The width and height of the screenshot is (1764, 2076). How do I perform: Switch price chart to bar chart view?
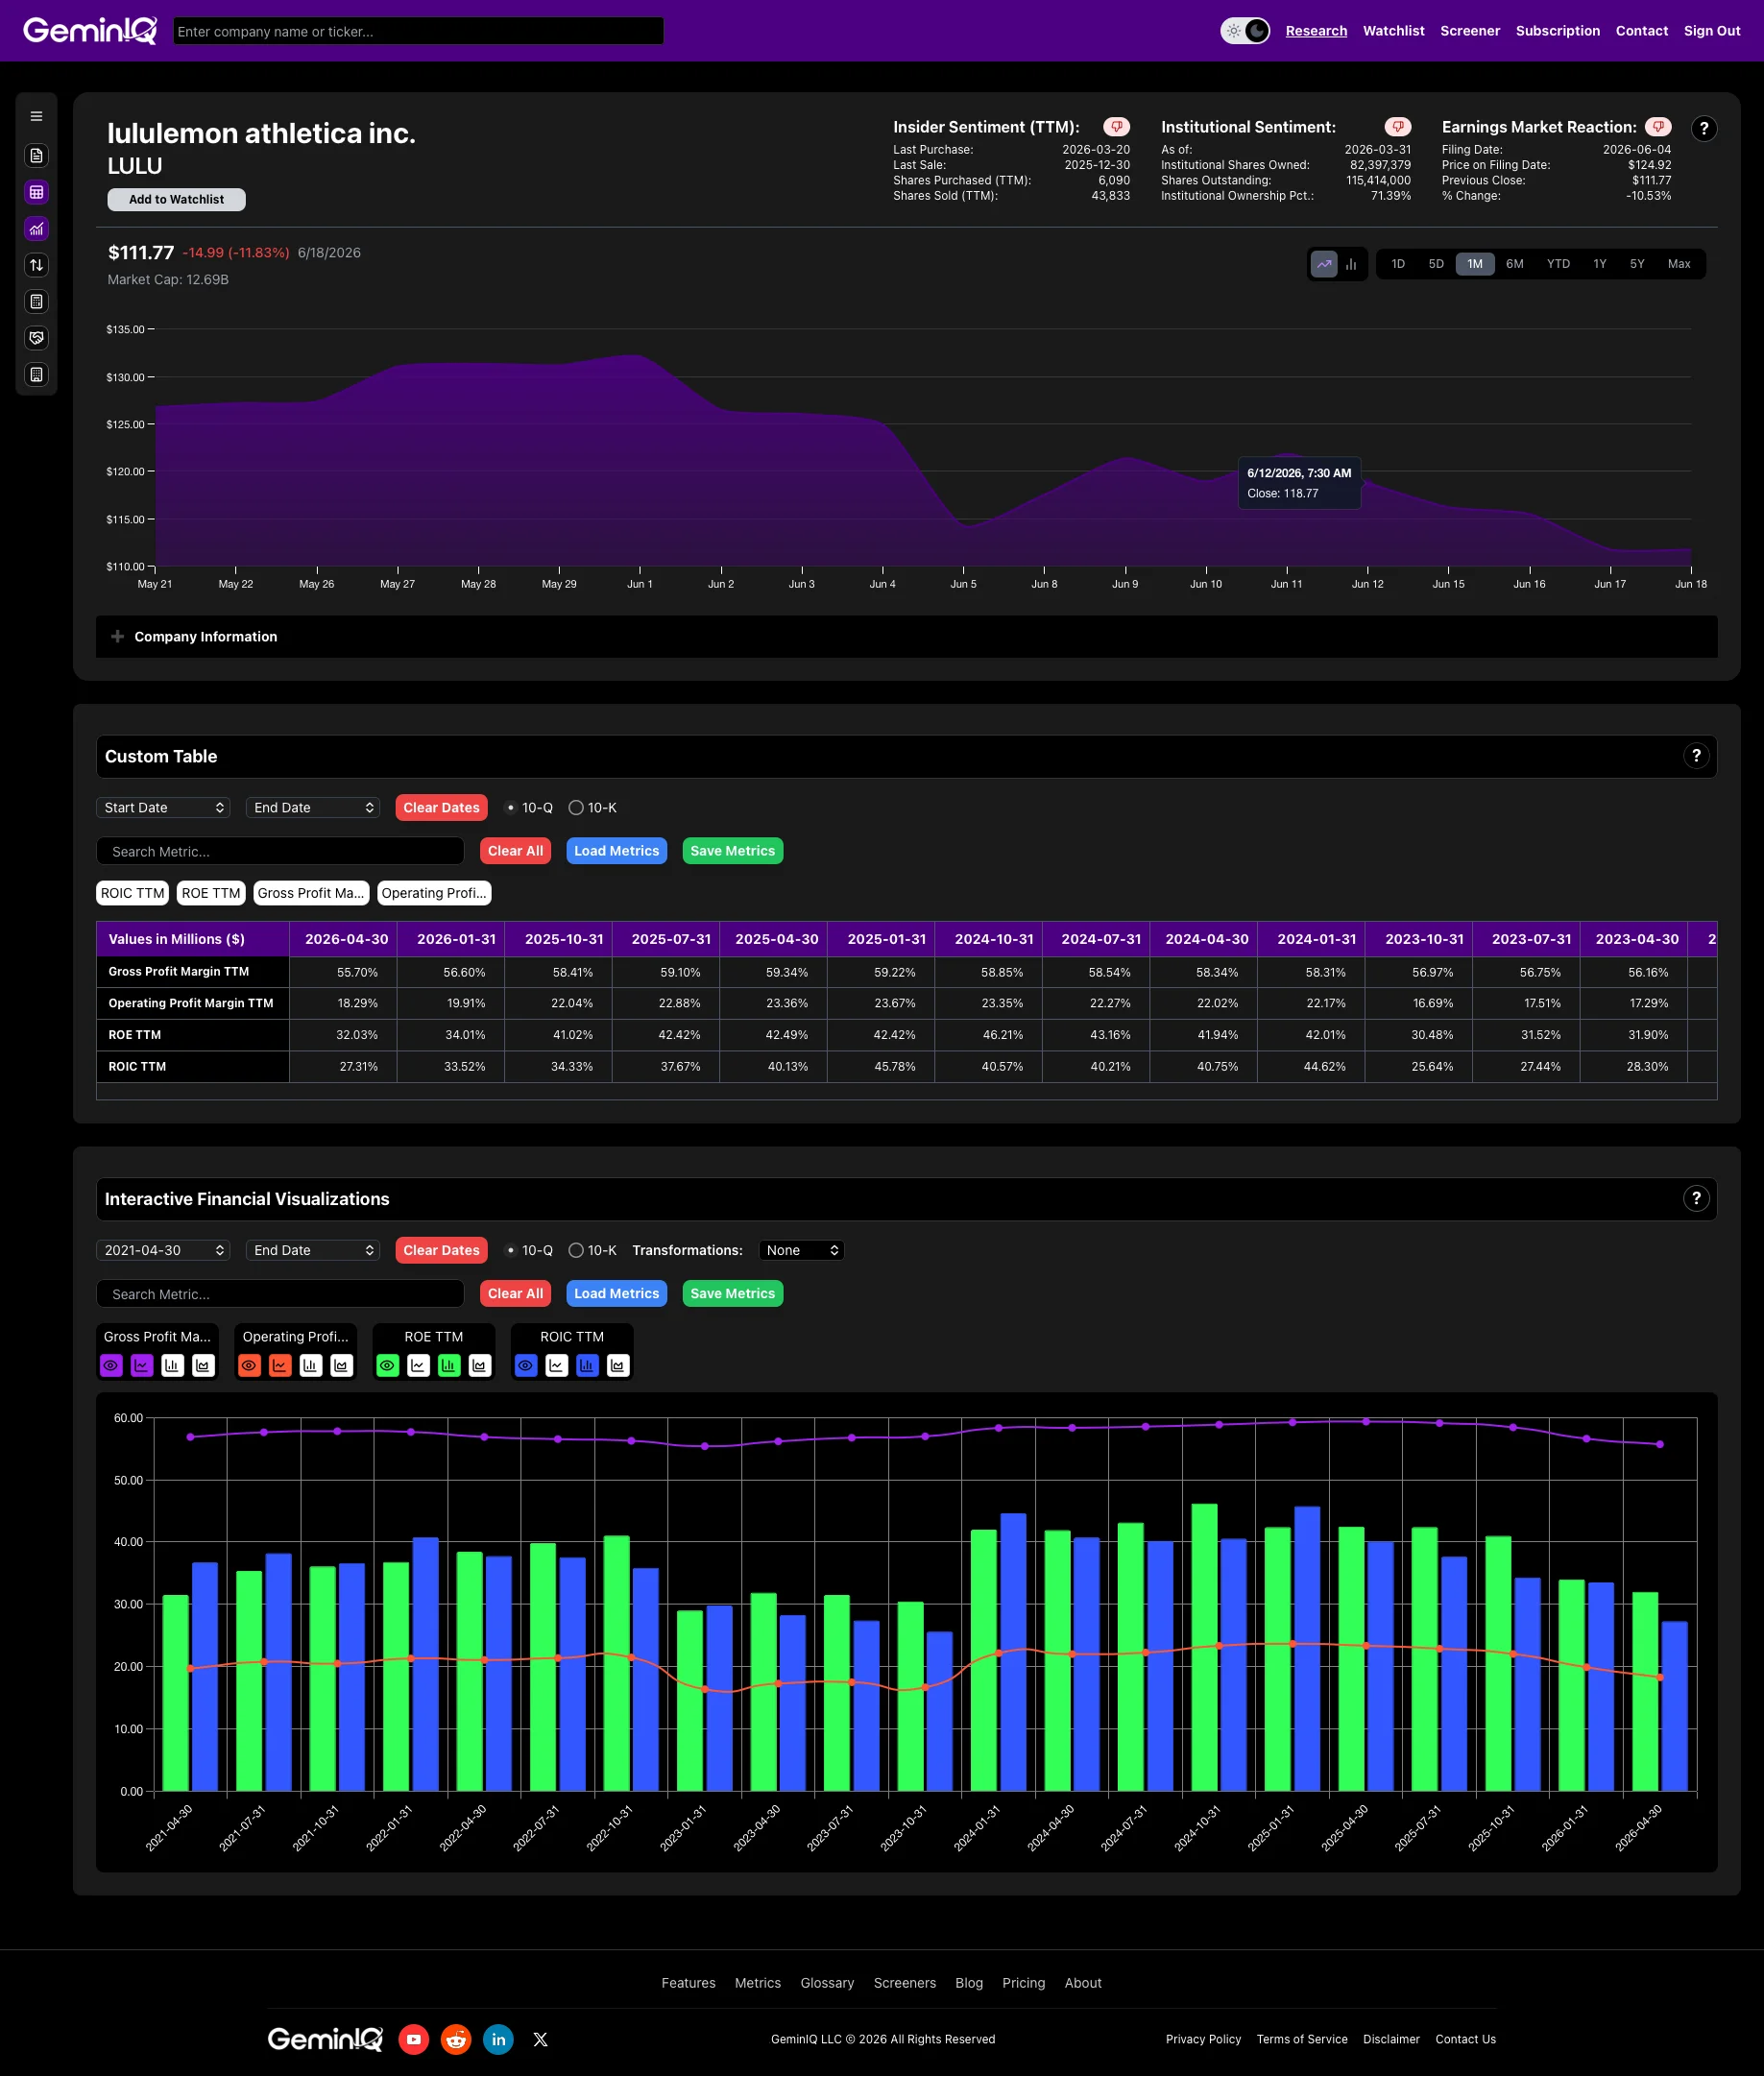[x=1351, y=264]
